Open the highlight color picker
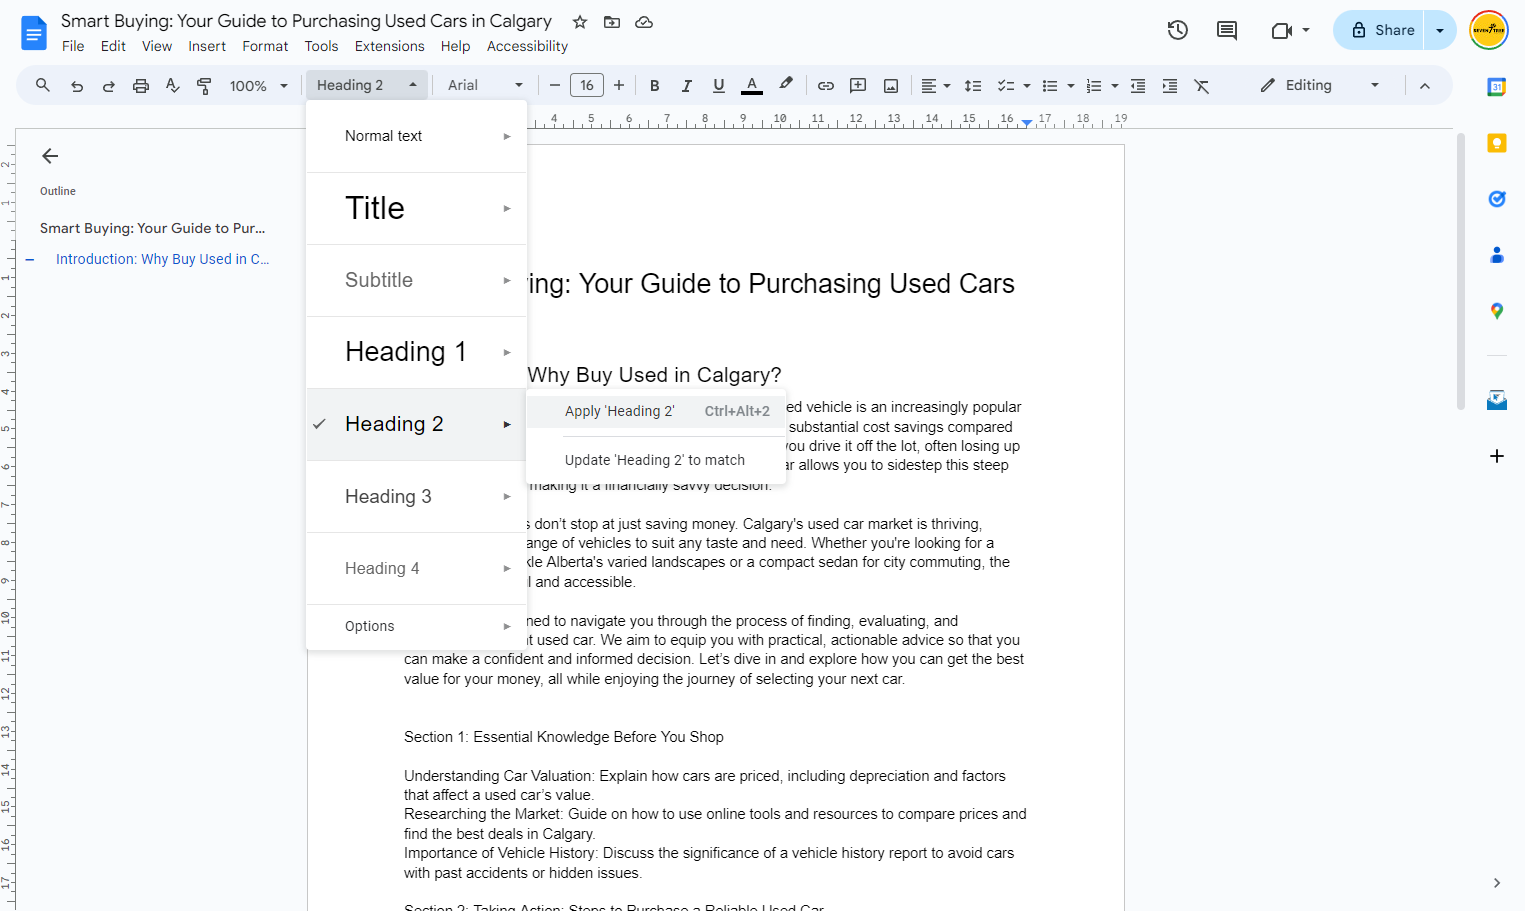The image size is (1525, 911). 786,86
